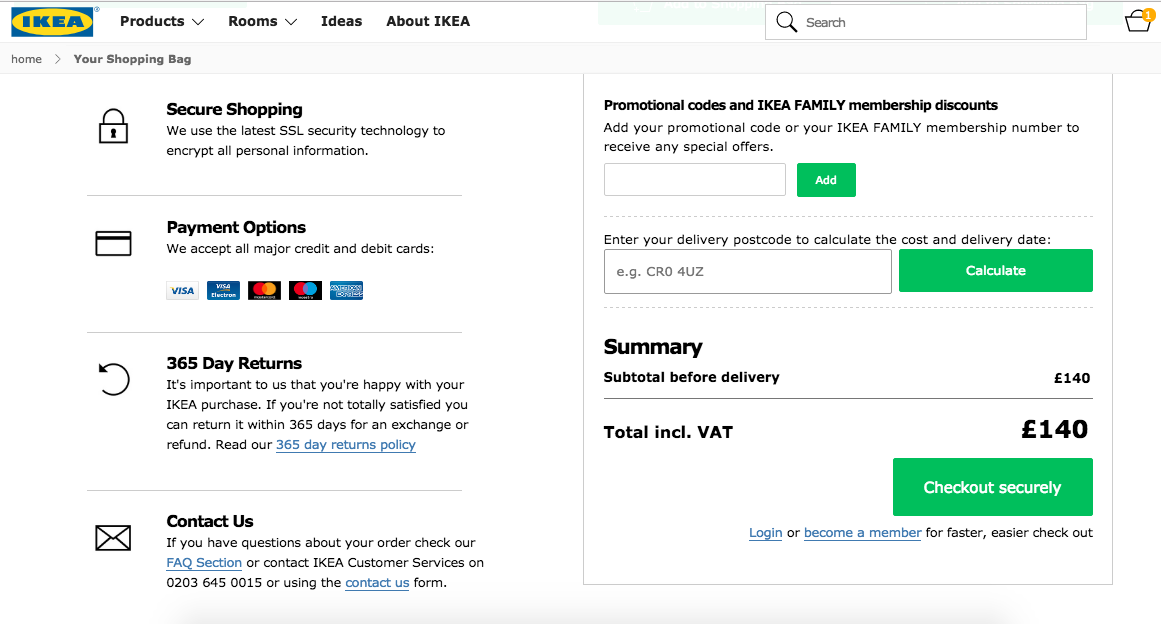1161x624 pixels.
Task: Click the Maestro card logo
Action: click(x=305, y=290)
